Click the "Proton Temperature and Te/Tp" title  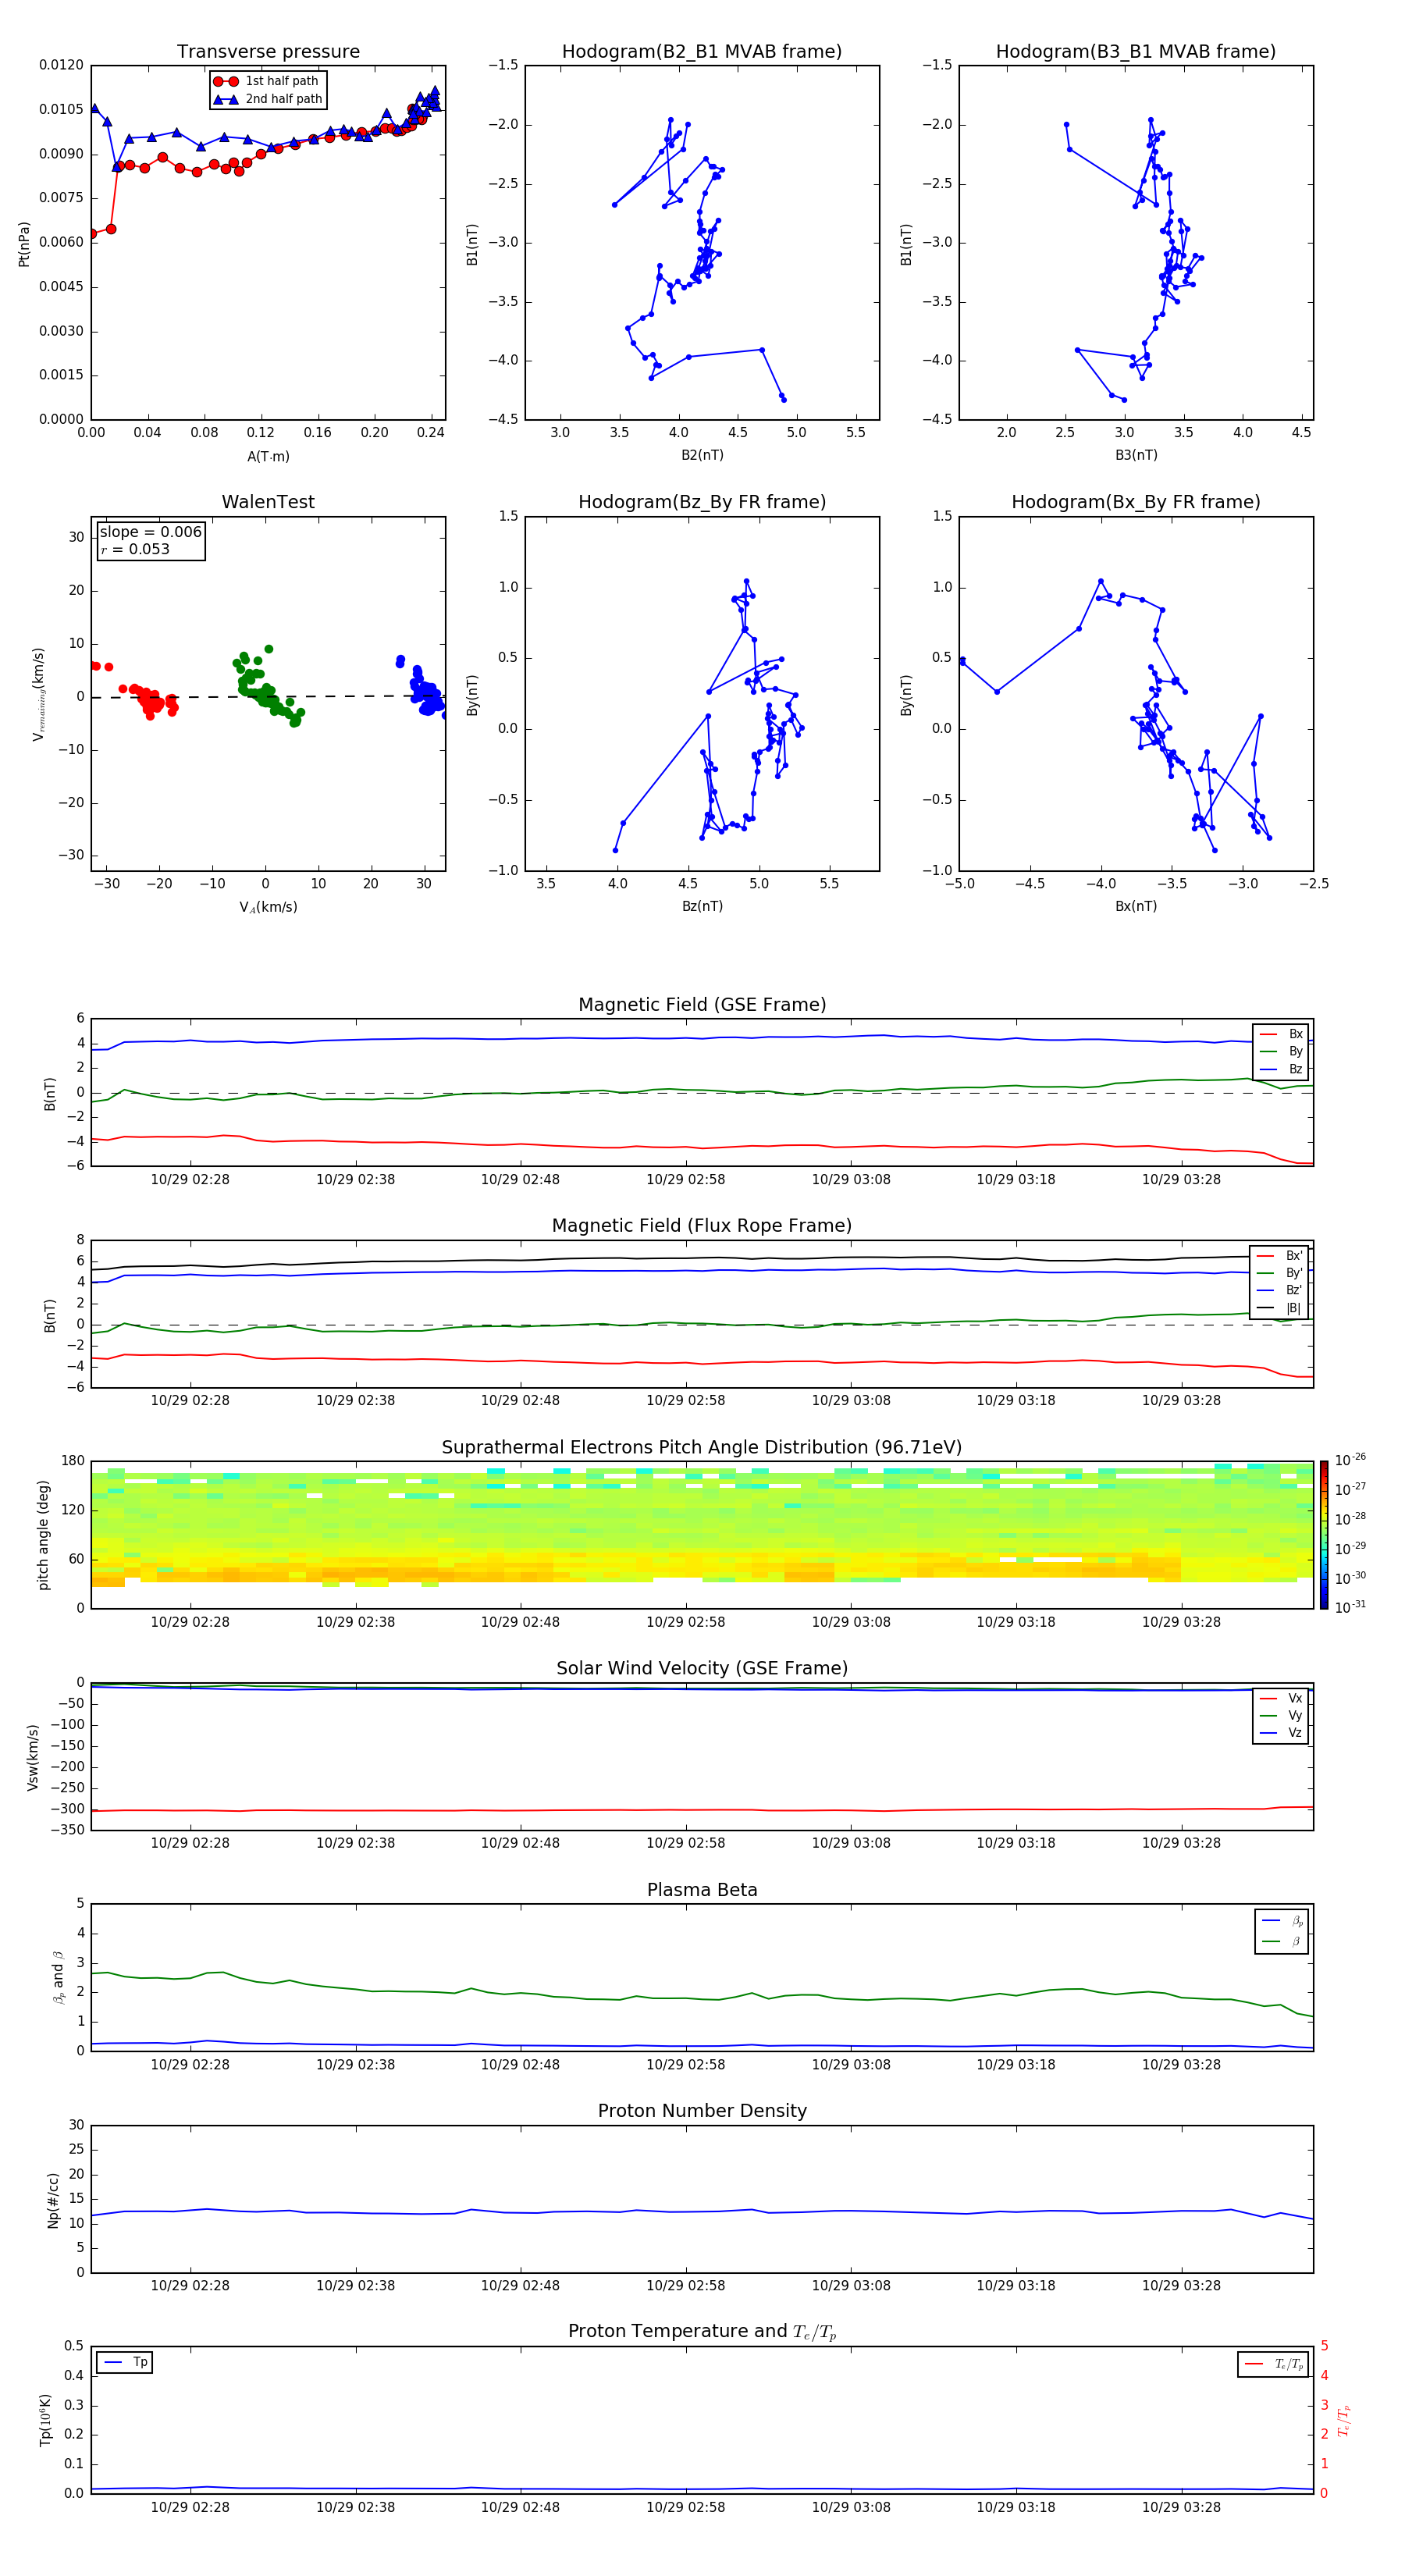click(x=702, y=2332)
